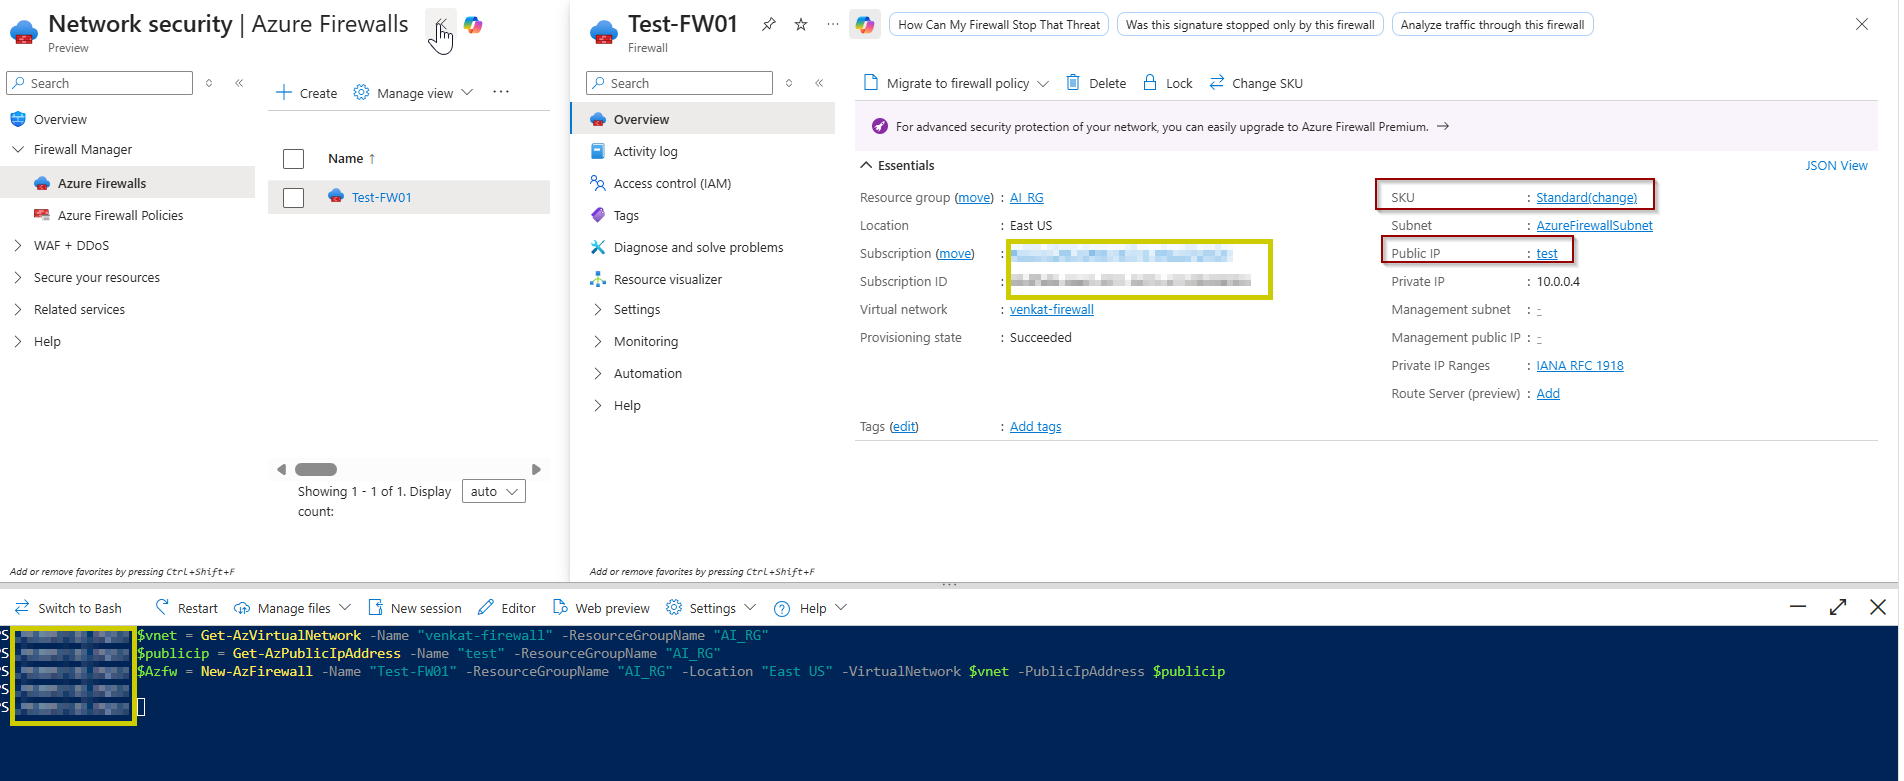The image size is (1904, 781).
Task: Click search box in Network security menu
Action: (99, 83)
